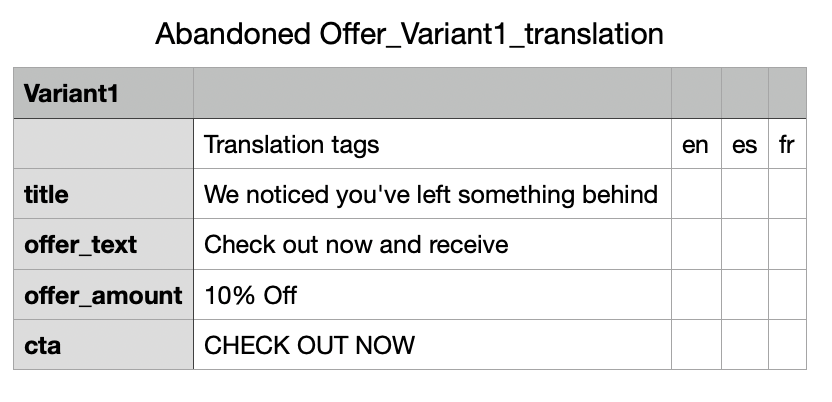Select the 'CHECK OUT NOW' cell
This screenshot has height=402, width=832.
click(x=309, y=345)
